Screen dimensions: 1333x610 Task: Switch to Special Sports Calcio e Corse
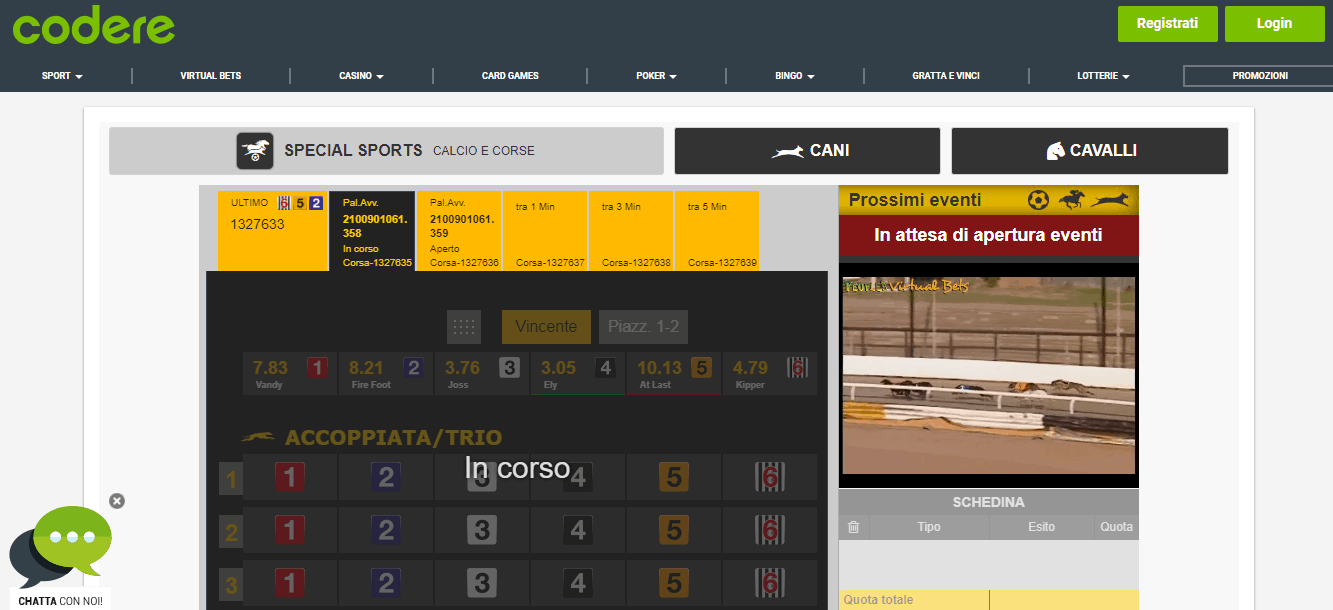coord(386,151)
